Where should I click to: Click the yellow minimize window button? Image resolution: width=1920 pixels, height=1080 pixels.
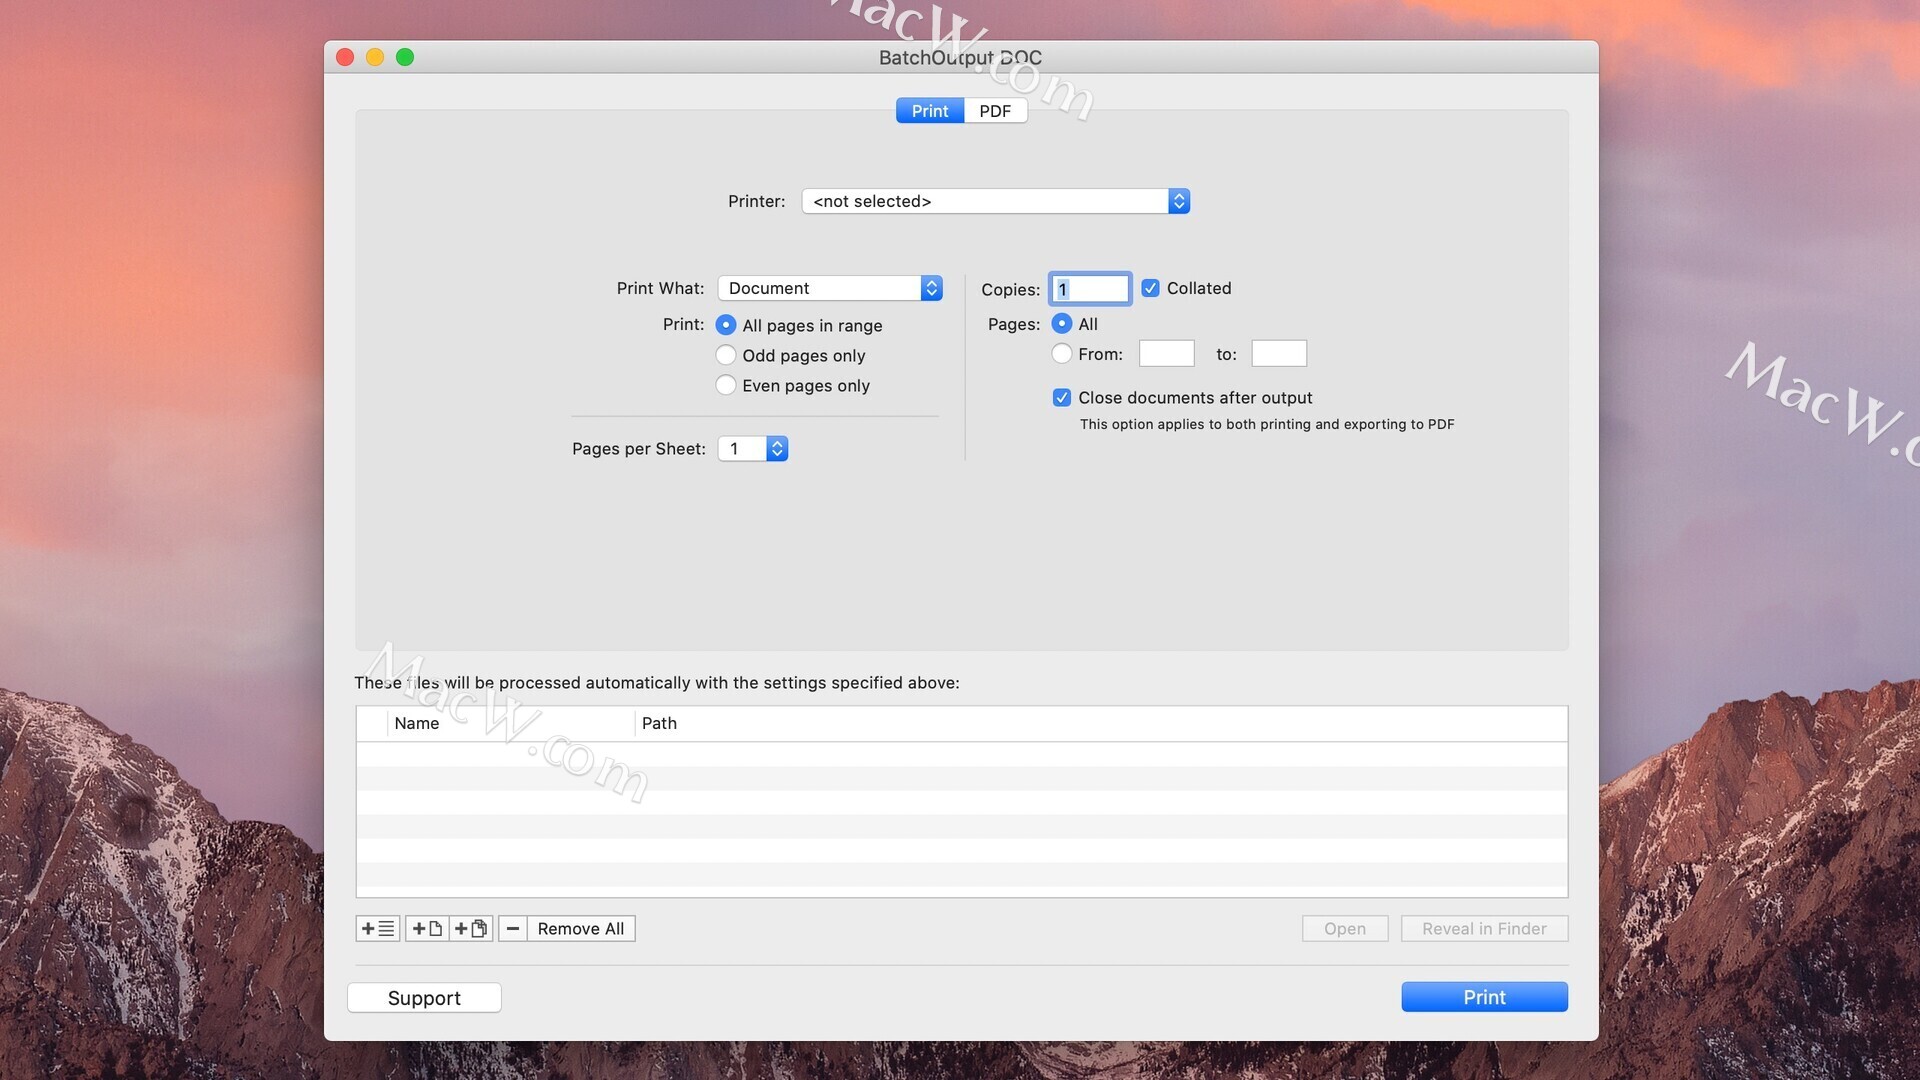(x=375, y=57)
